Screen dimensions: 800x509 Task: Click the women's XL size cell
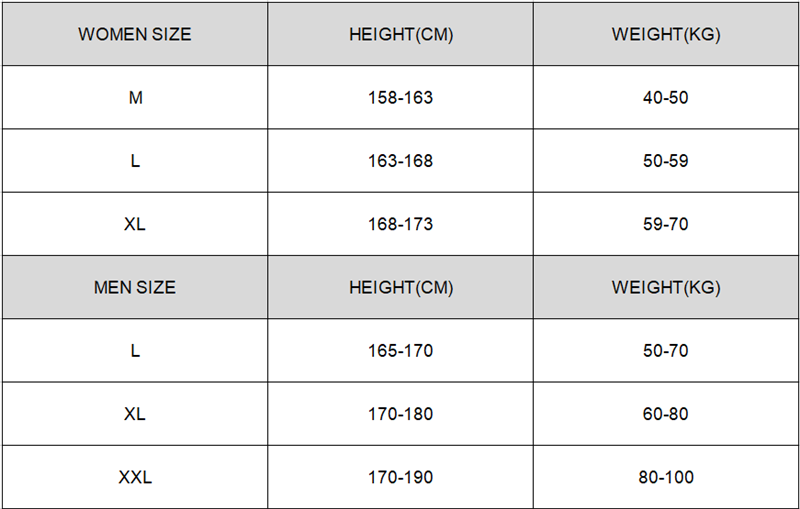tap(135, 224)
